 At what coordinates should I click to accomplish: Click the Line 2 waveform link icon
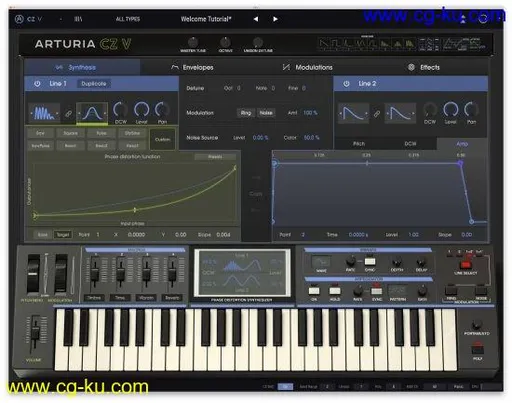click(x=377, y=114)
